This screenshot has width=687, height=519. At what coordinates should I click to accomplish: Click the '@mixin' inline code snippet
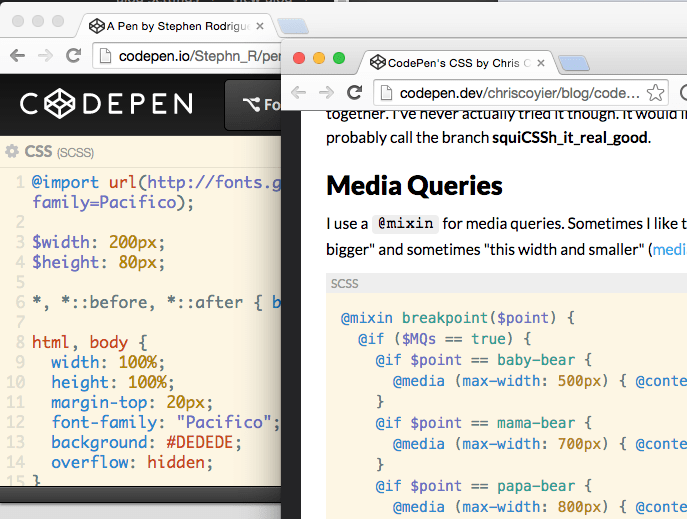tap(405, 224)
